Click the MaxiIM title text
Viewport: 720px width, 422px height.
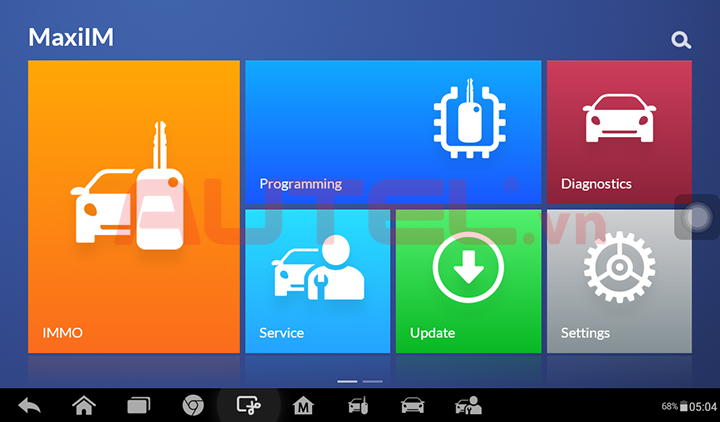(71, 37)
